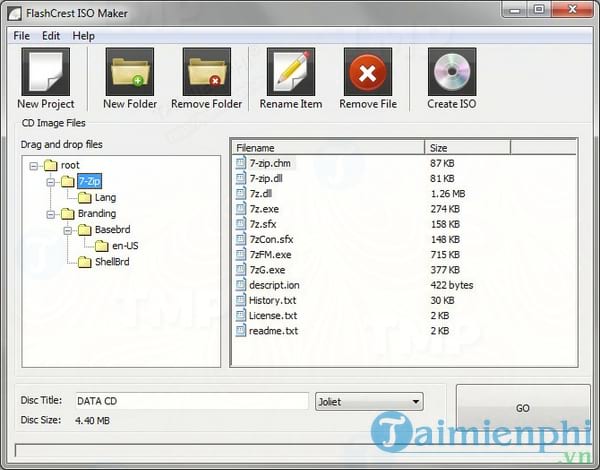Image resolution: width=600 pixels, height=470 pixels.
Task: Select the Branding folder label
Action: pyautogui.click(x=97, y=214)
